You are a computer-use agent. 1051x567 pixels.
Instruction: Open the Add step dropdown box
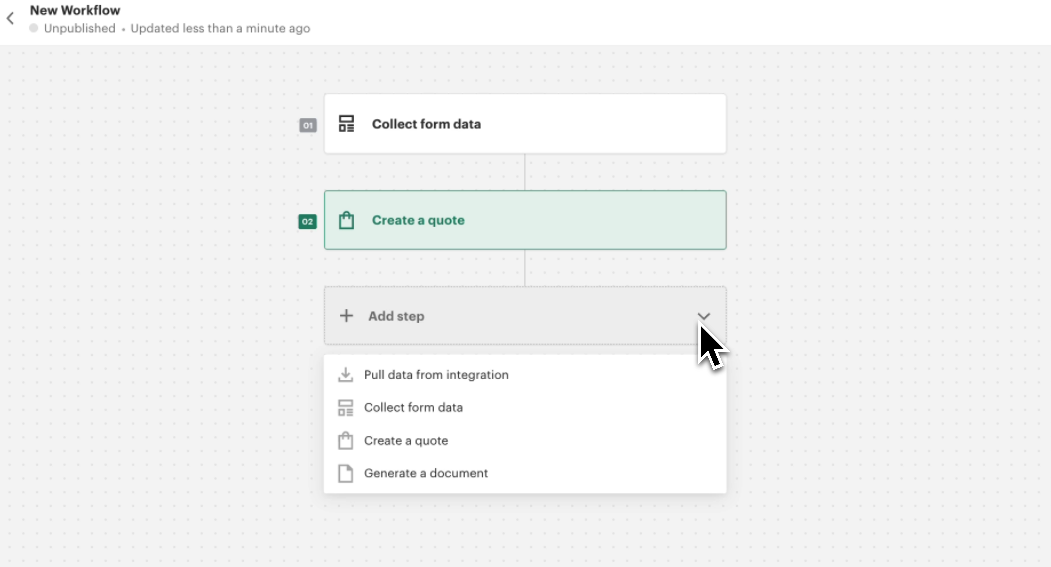point(525,316)
